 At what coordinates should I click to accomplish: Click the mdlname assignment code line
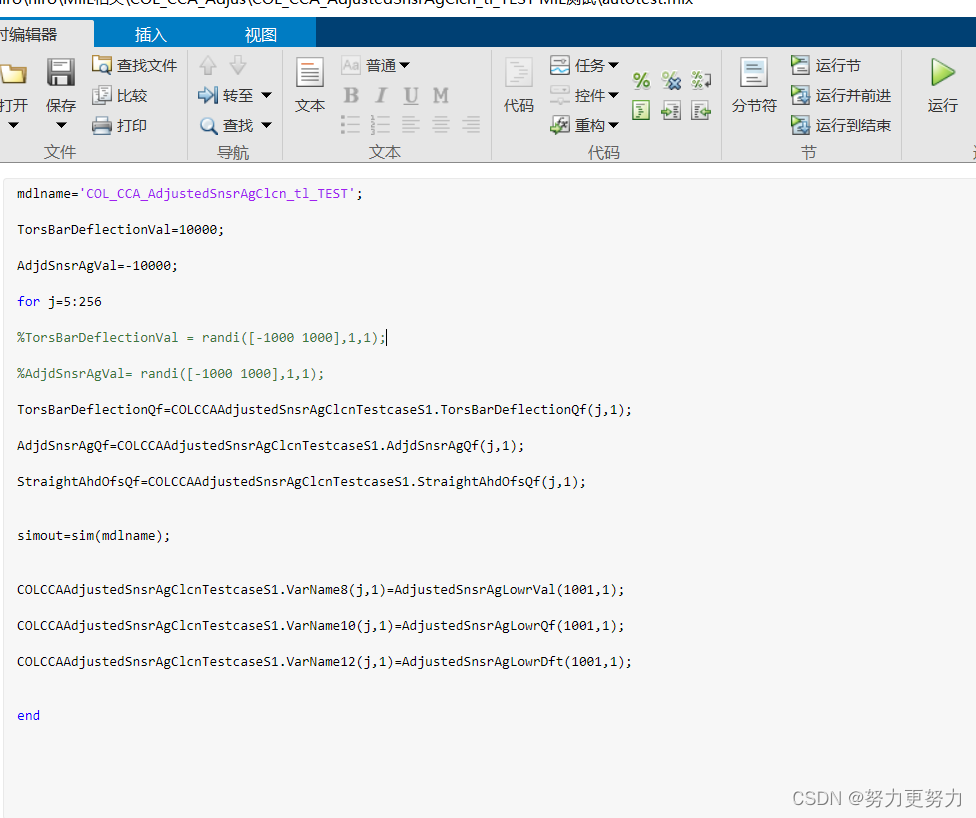tap(190, 194)
